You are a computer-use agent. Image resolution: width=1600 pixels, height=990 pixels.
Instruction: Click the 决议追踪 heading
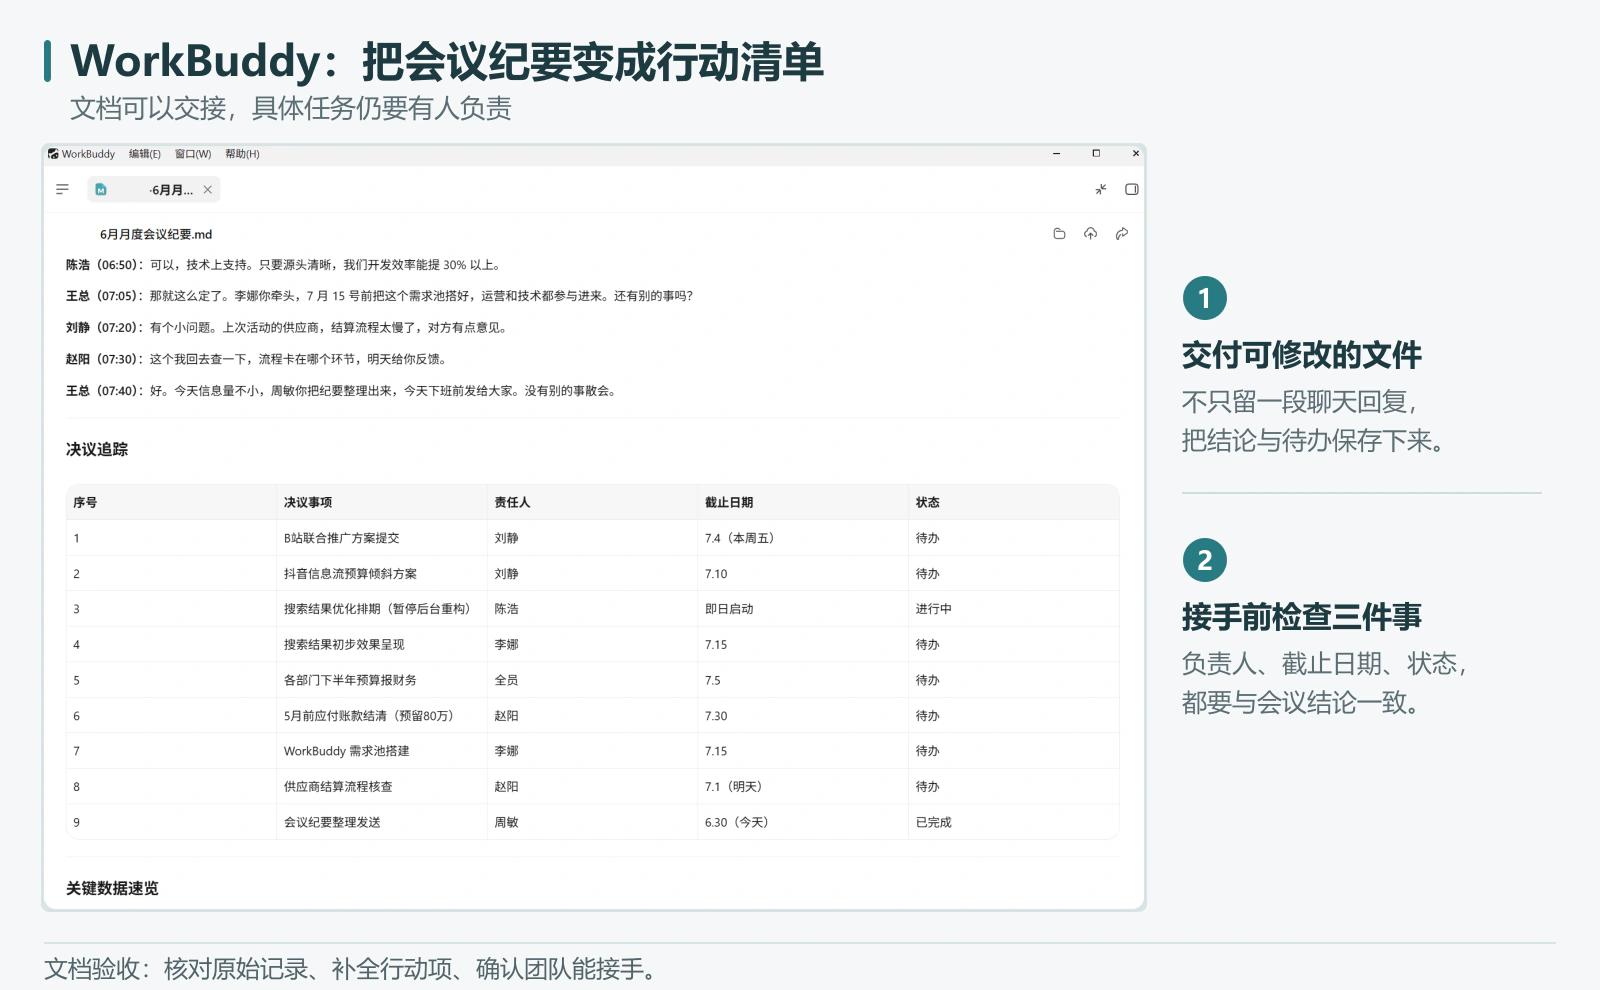click(x=97, y=449)
